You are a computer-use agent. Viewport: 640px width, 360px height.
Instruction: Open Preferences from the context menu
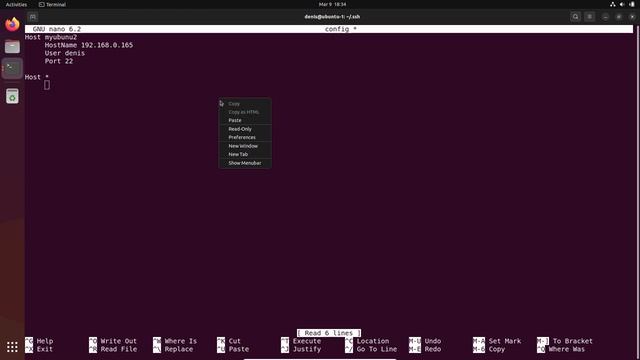coord(245,138)
